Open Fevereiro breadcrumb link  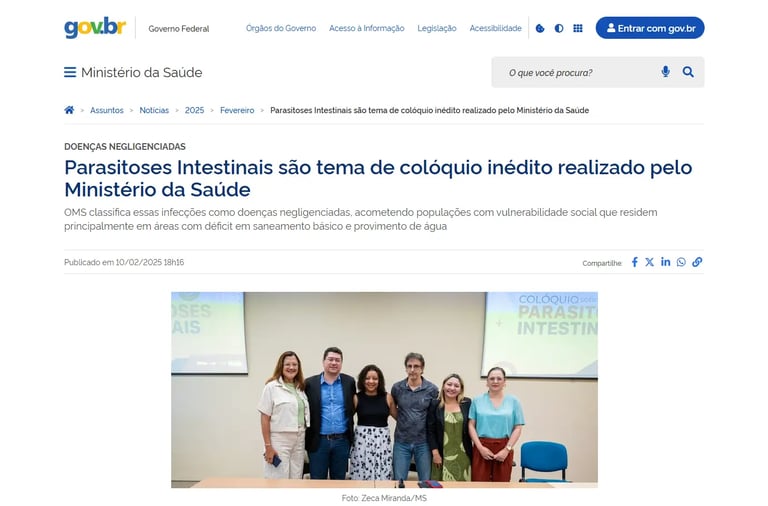(x=237, y=110)
